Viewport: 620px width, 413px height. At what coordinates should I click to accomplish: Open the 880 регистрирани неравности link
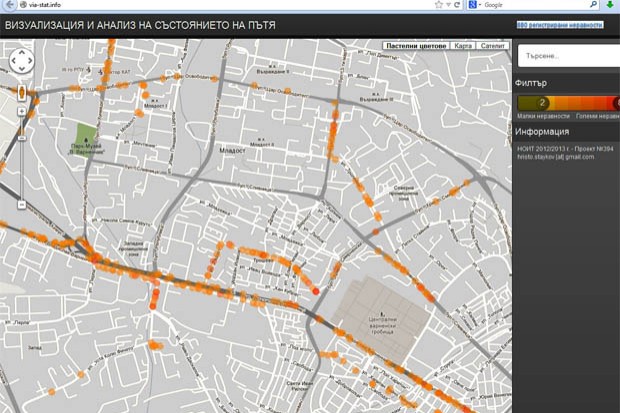[560, 23]
